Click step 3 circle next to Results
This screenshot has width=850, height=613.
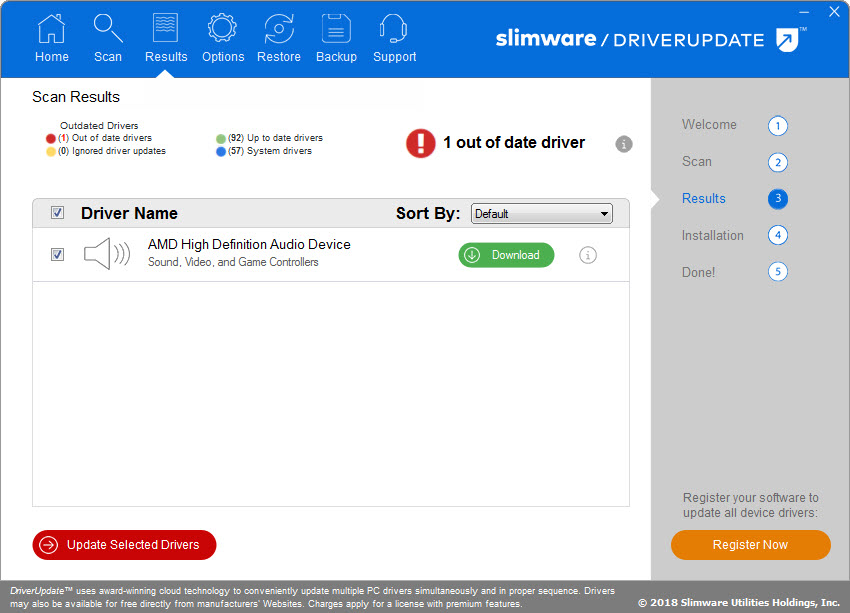[x=777, y=198]
